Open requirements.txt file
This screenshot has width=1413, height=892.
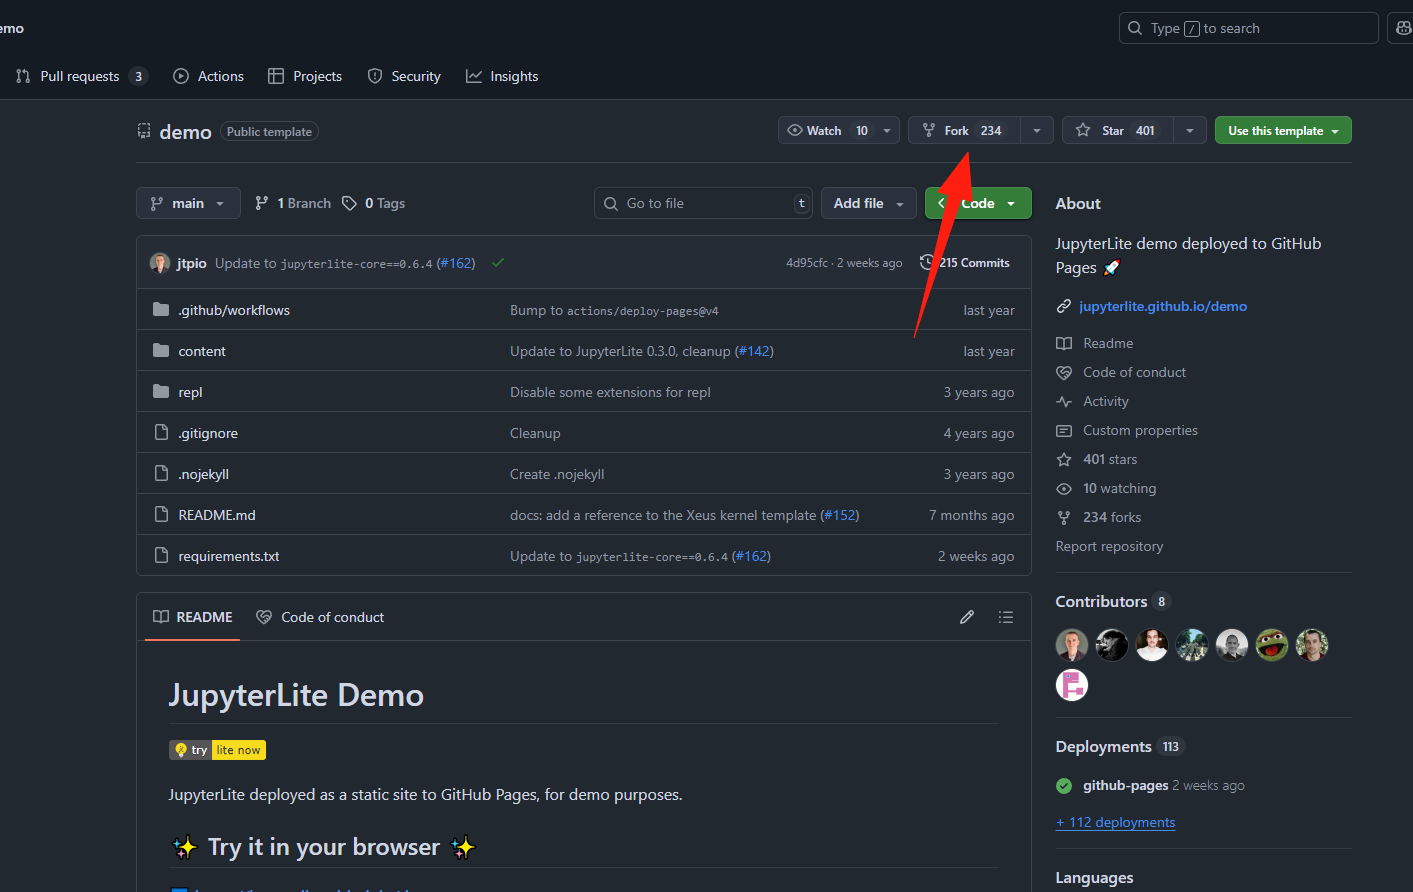229,556
